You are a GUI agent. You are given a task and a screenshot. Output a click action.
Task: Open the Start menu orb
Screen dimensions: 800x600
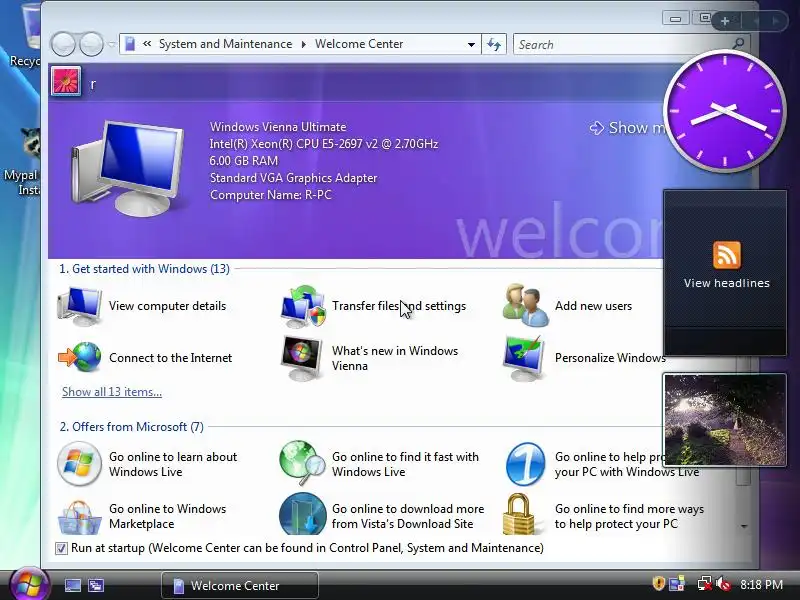click(x=29, y=585)
